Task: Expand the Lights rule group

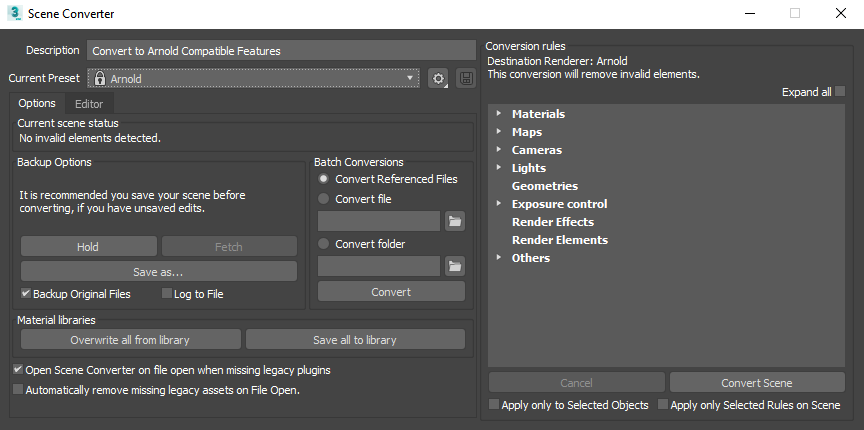Action: [498, 168]
